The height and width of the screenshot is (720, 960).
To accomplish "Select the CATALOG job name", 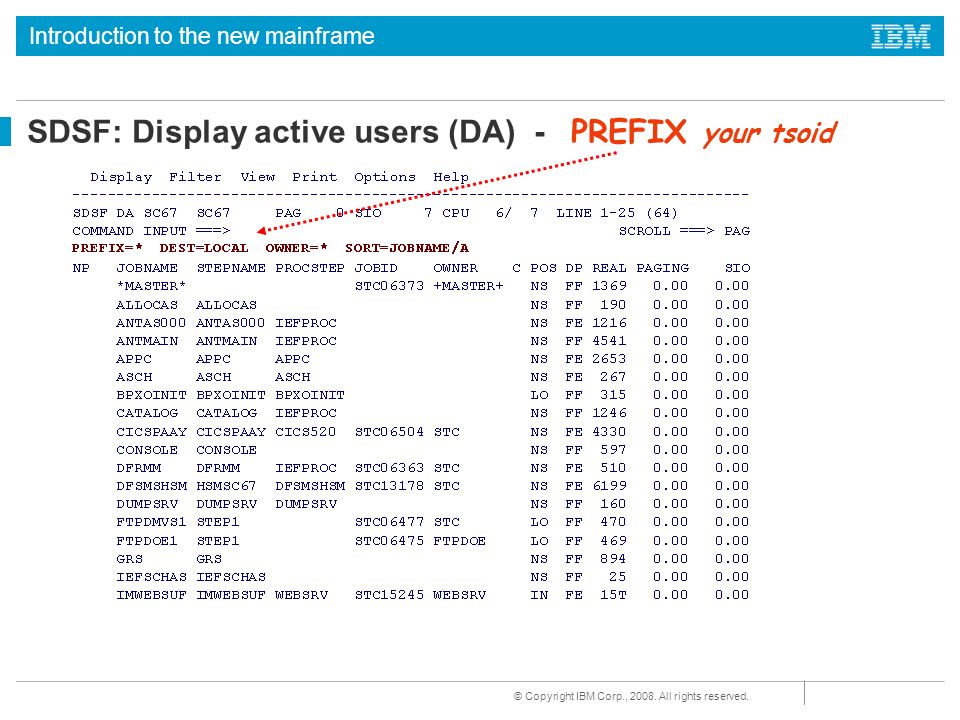I will coord(147,413).
